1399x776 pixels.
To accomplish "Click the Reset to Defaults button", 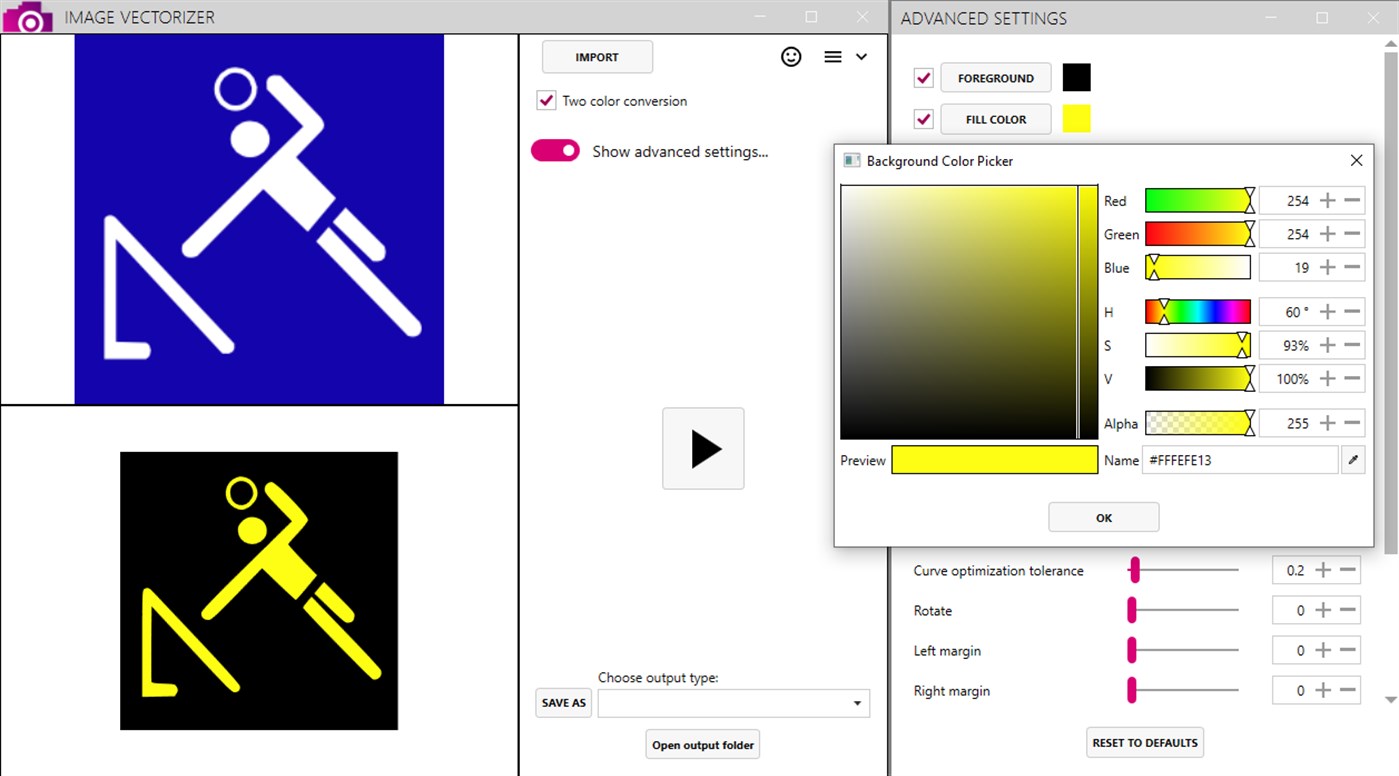I will pos(1144,742).
